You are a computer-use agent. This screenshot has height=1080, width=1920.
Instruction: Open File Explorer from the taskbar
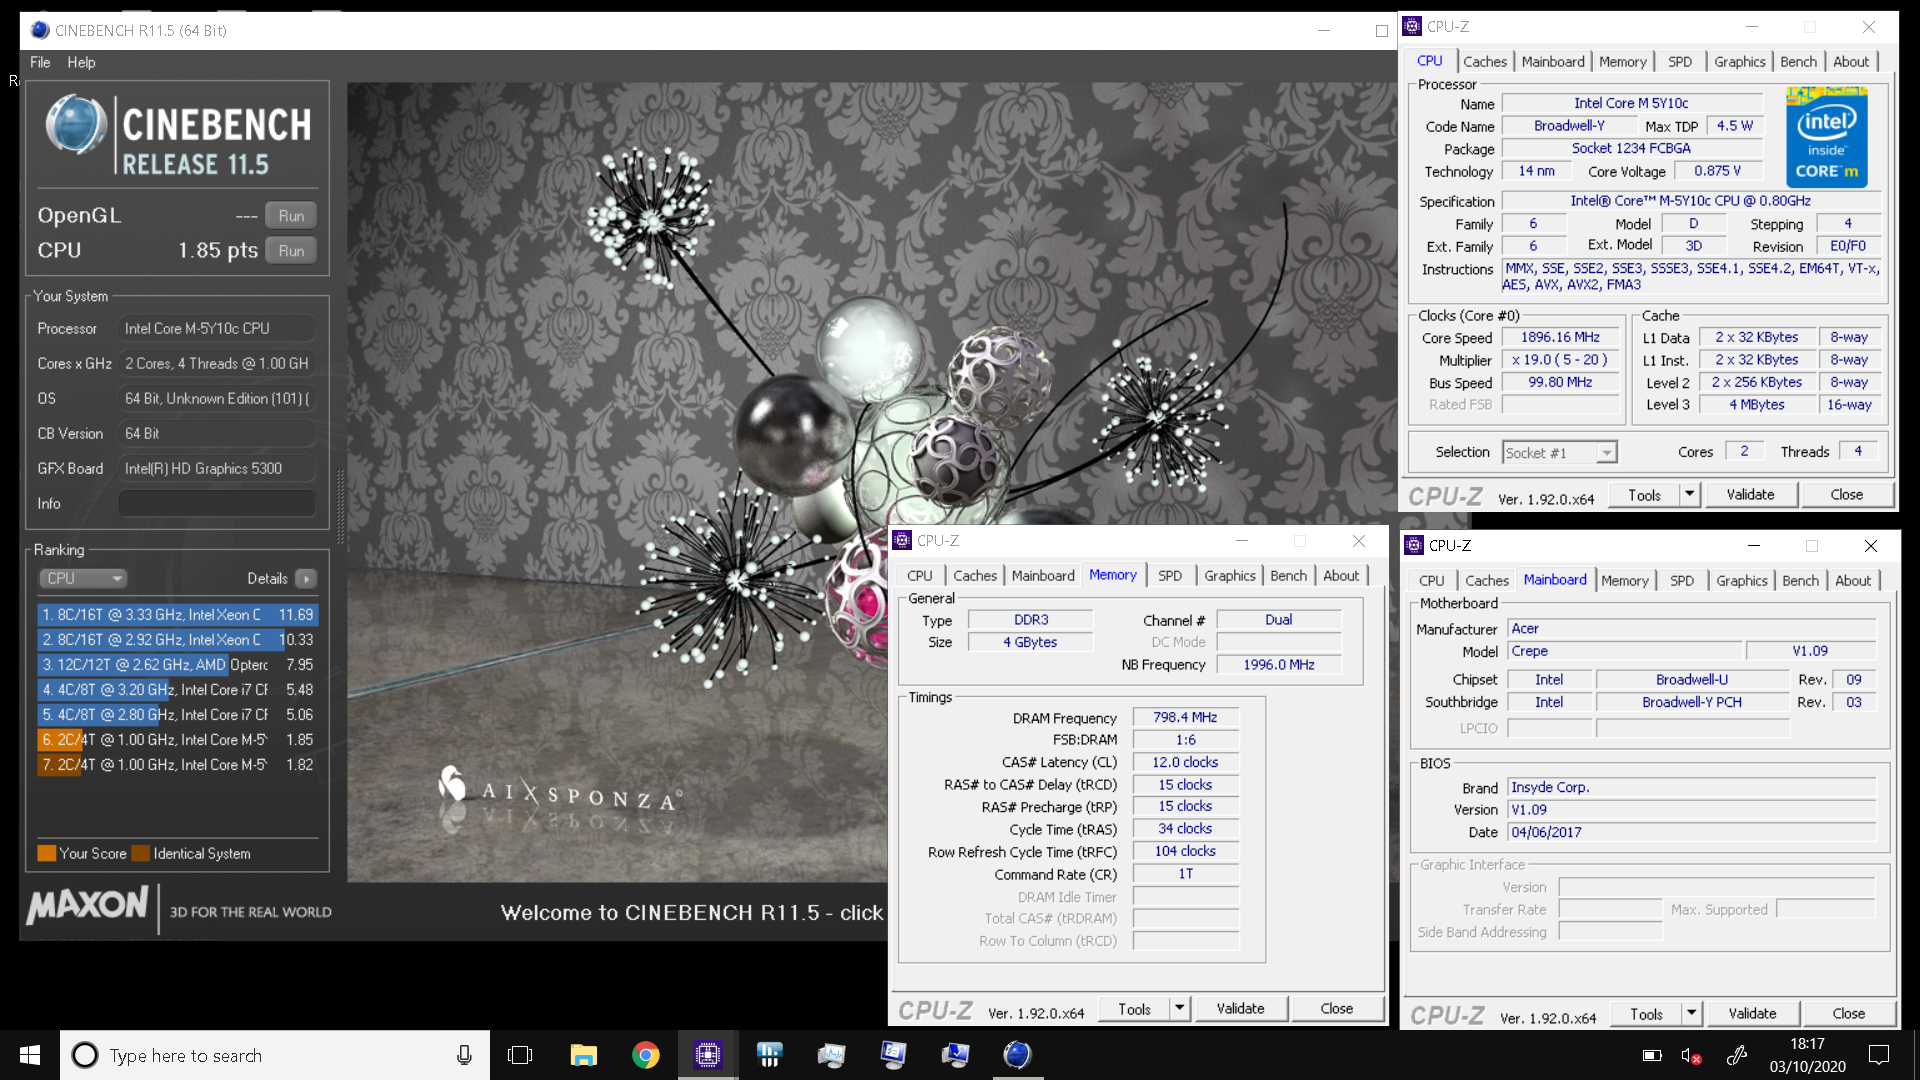[583, 1055]
